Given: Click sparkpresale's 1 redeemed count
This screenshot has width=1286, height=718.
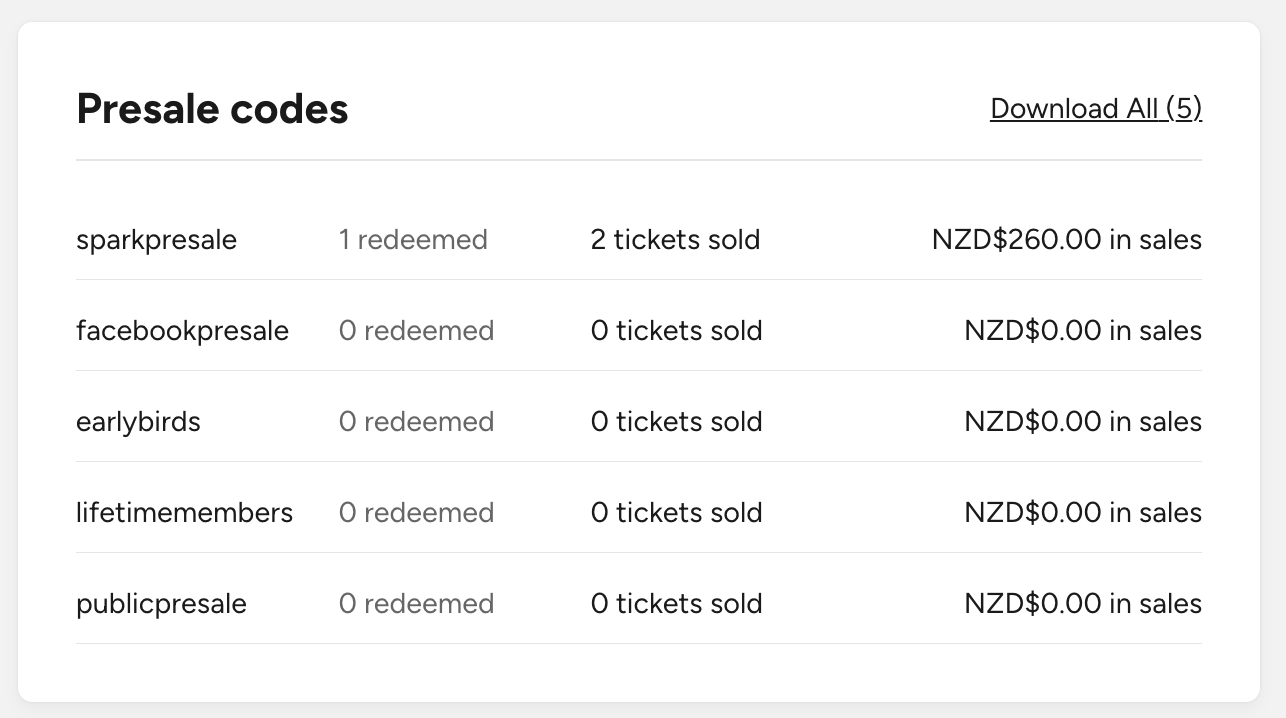Looking at the screenshot, I should point(413,240).
